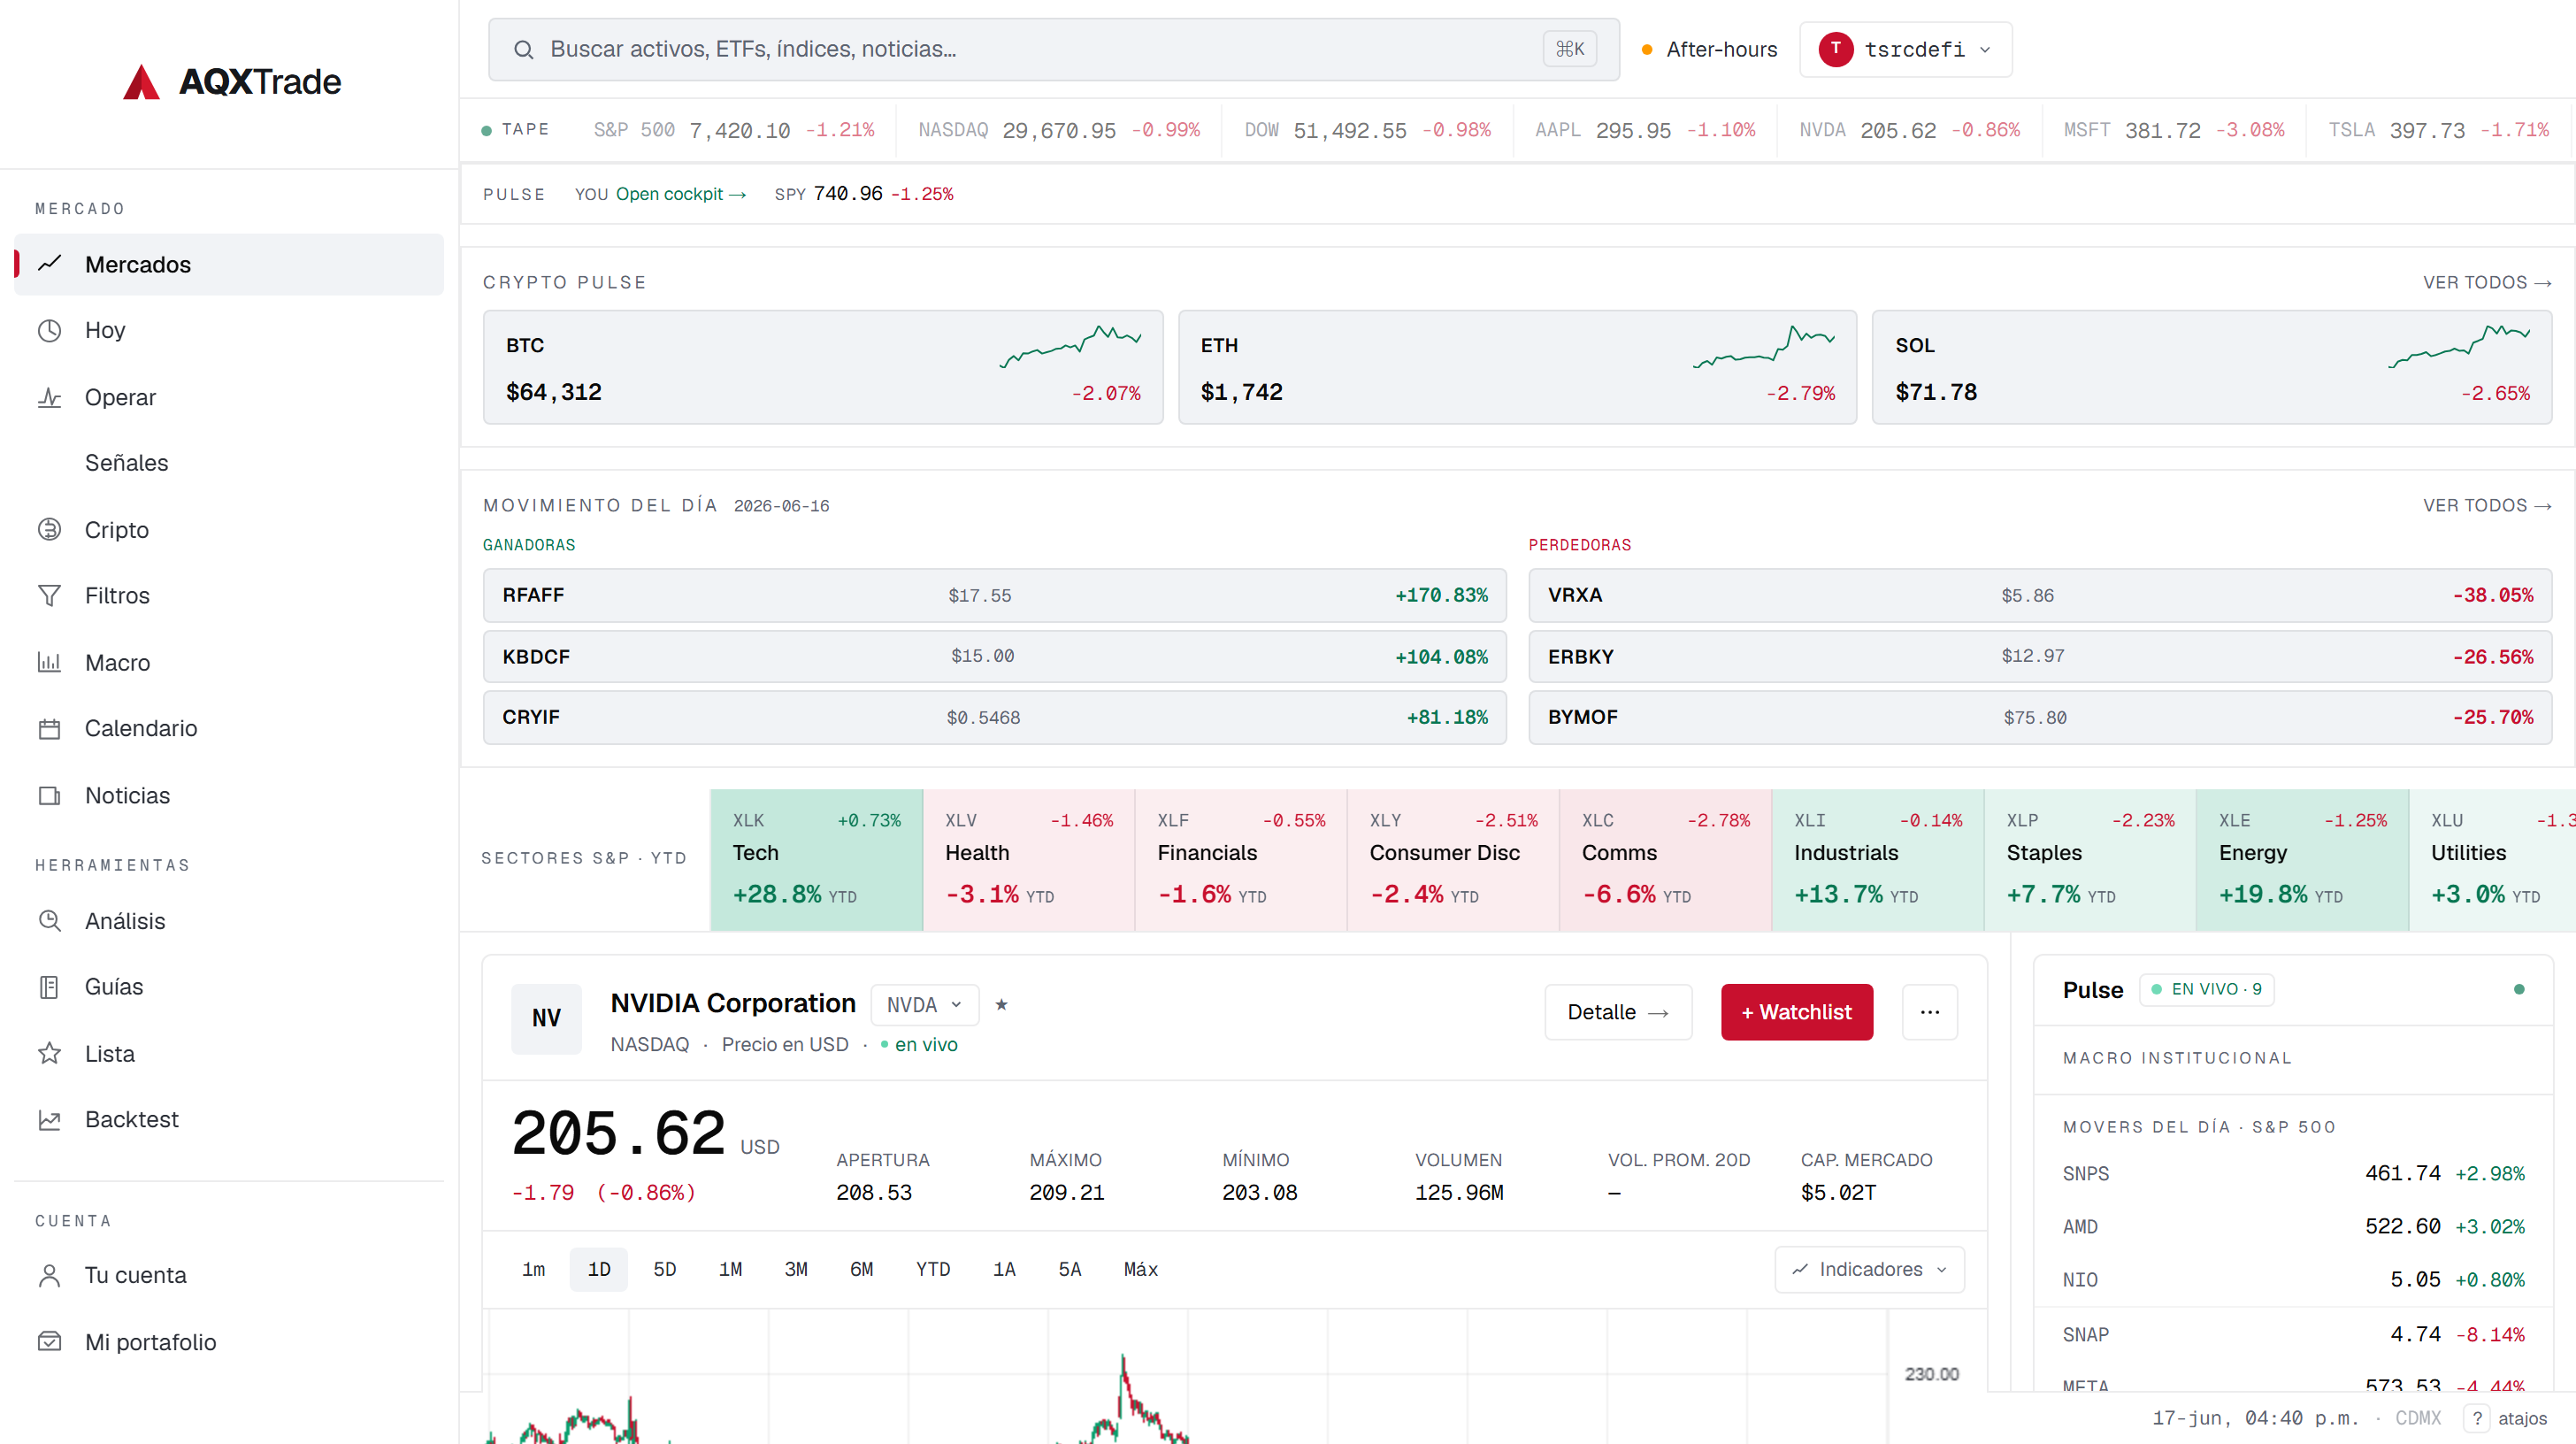Click the Tu cuenta person icon

(x=49, y=1275)
